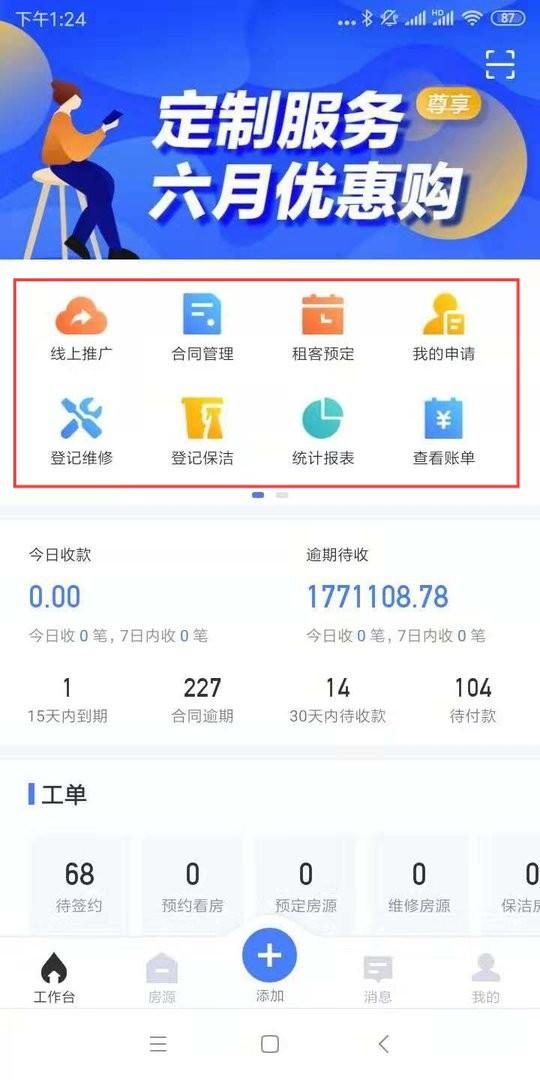Tap the blue 添加 plus button
Image resolution: width=540 pixels, height=1080 pixels.
coord(269,955)
